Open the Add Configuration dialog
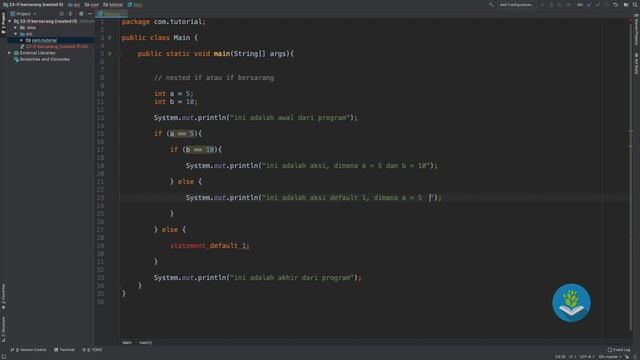This screenshot has height=360, width=640. coord(516,4)
